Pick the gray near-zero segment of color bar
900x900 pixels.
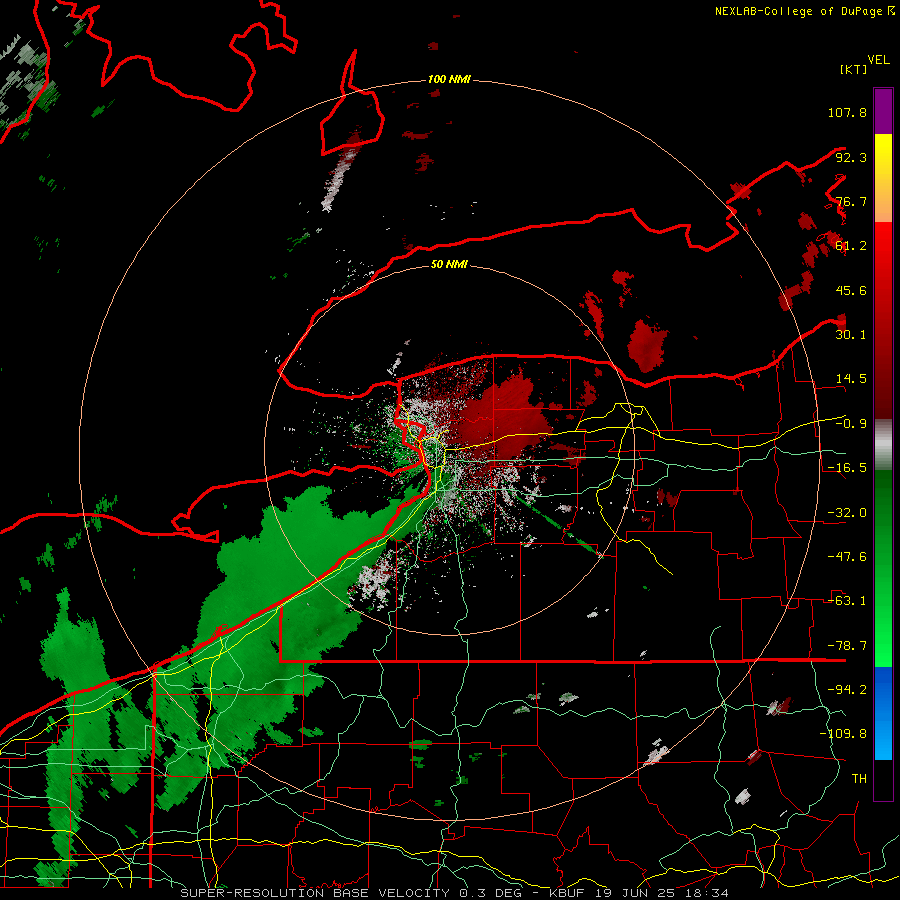[x=883, y=445]
